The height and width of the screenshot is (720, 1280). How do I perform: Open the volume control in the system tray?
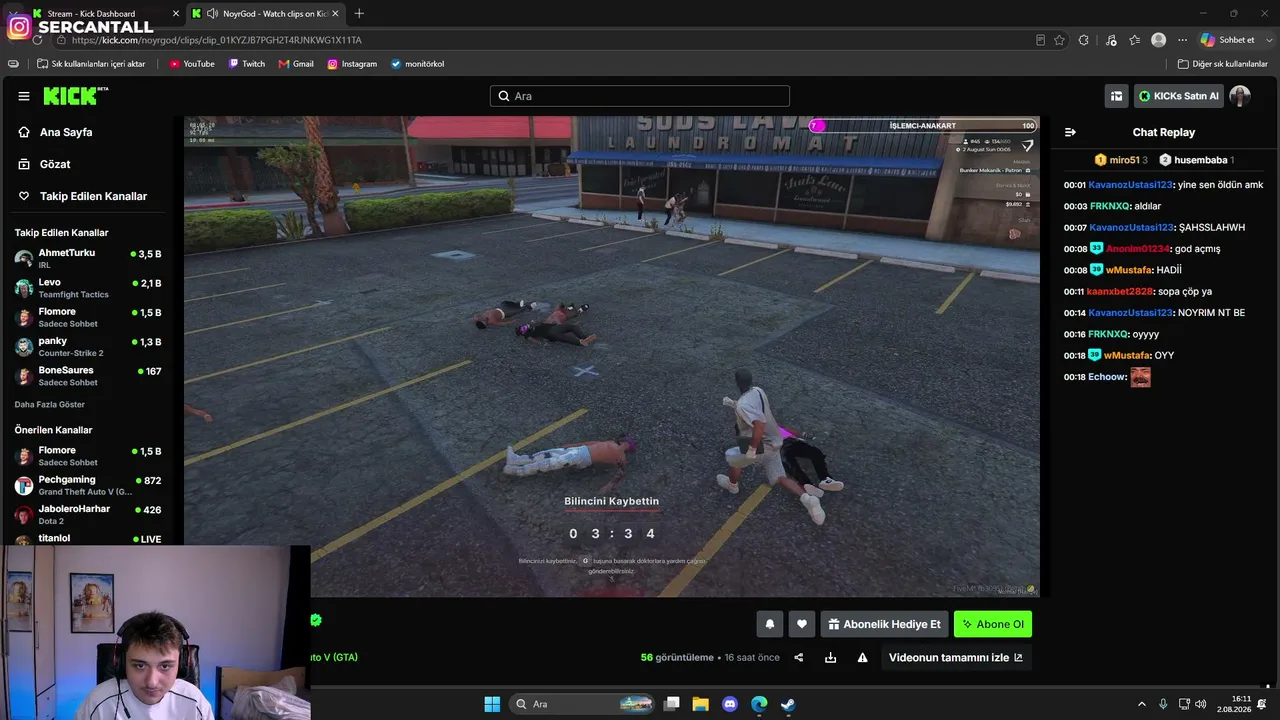tap(1200, 704)
